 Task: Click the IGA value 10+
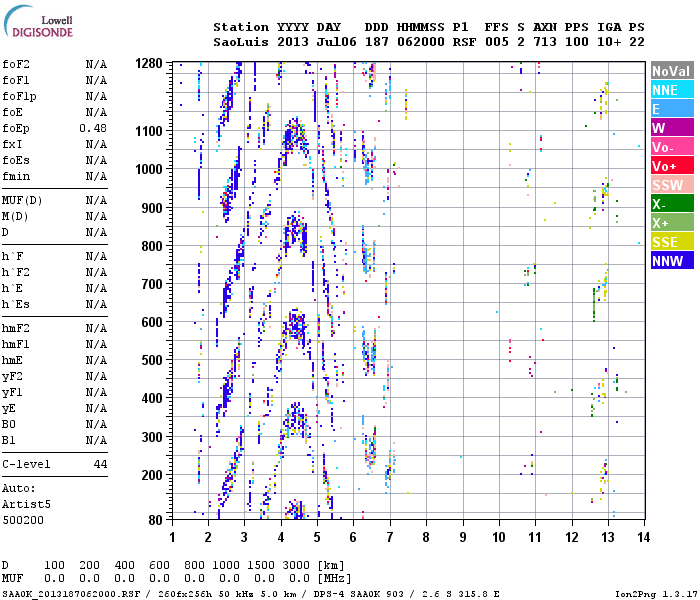point(609,42)
